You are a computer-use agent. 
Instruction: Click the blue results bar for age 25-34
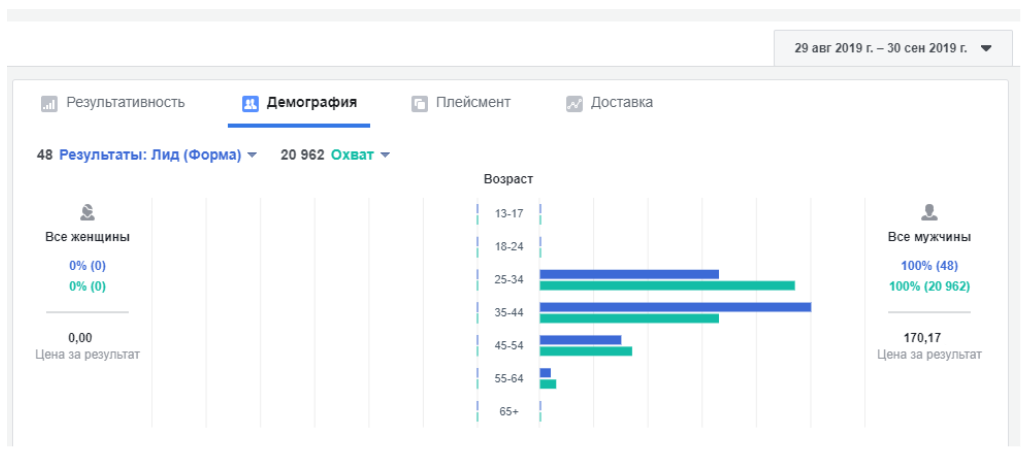tap(629, 274)
